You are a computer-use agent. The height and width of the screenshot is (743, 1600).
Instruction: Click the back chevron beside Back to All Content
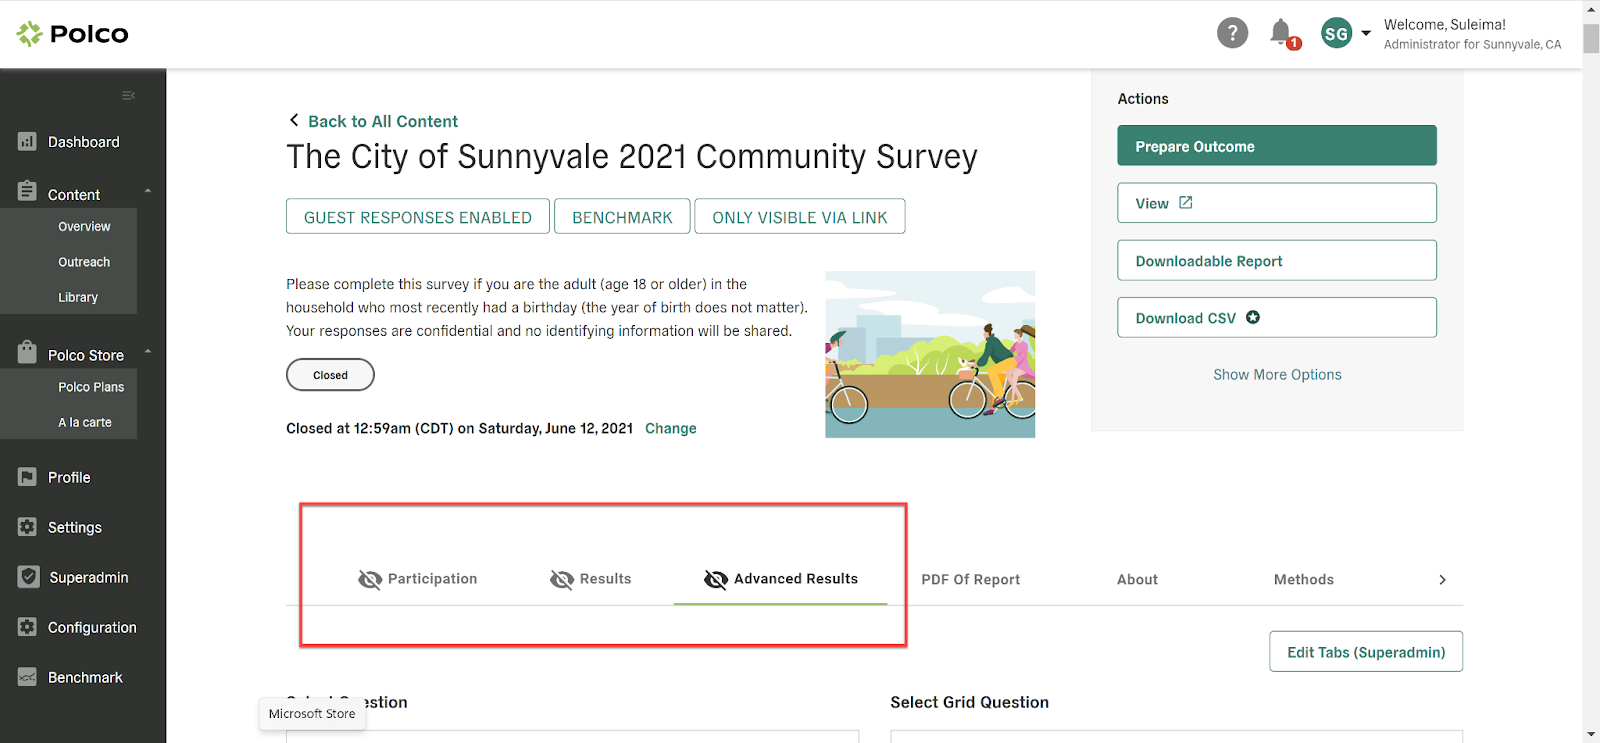point(294,120)
